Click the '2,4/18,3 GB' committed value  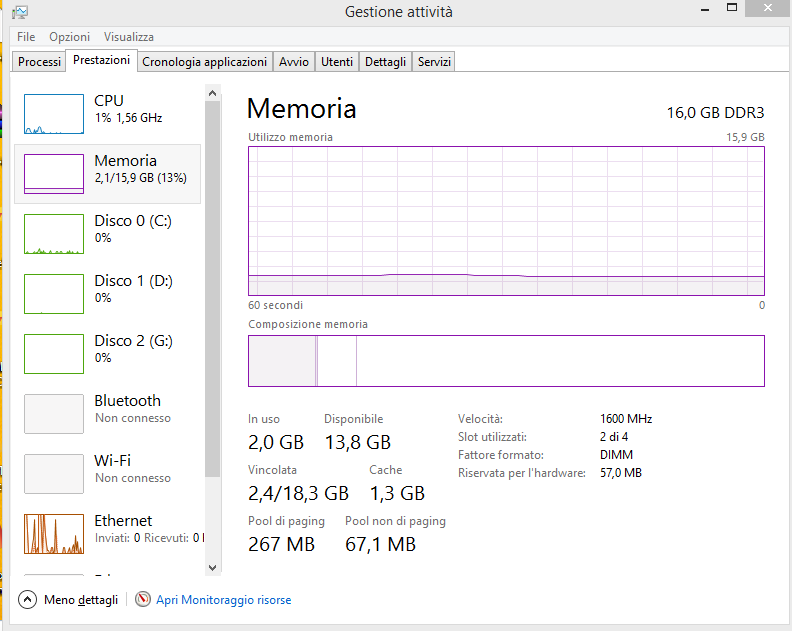(299, 494)
